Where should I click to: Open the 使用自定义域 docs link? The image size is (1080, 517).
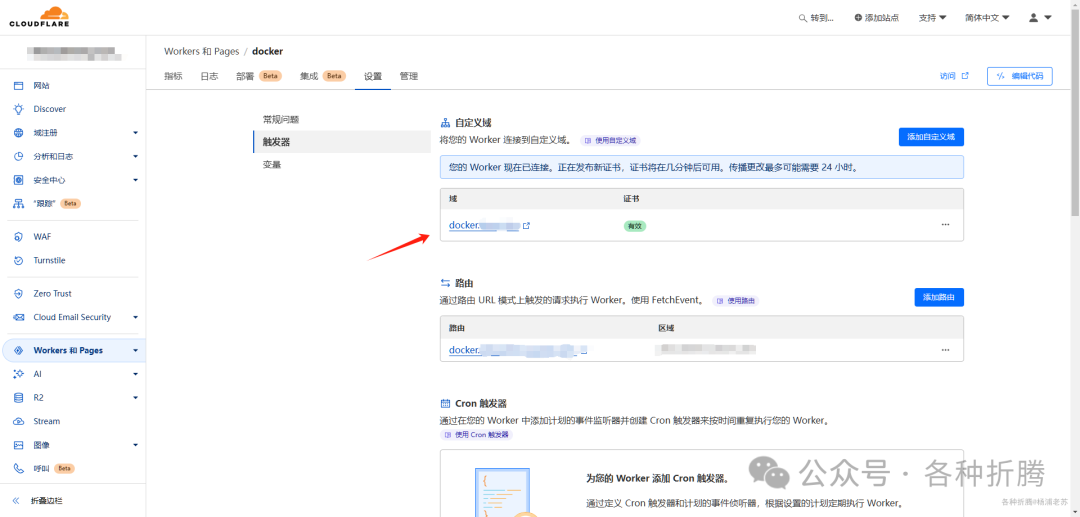pyautogui.click(x=610, y=140)
